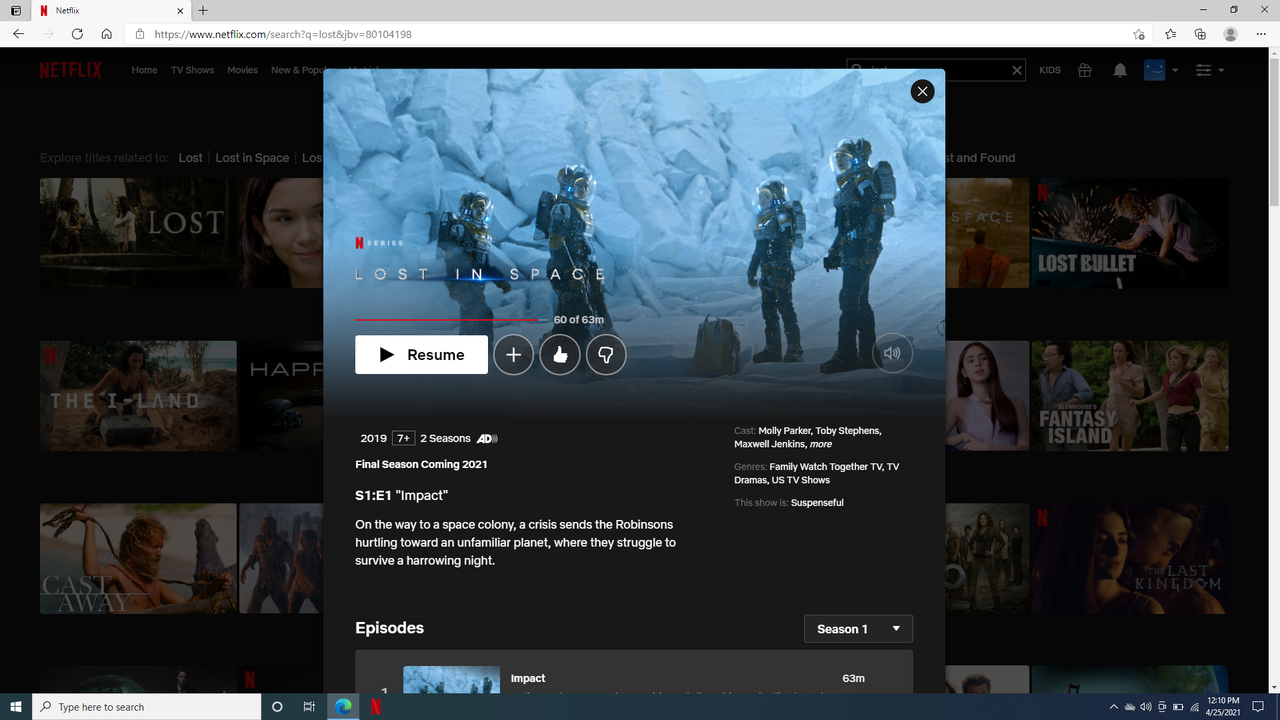
Task: Open the Fantasy Island thumbnail
Action: coord(1130,396)
